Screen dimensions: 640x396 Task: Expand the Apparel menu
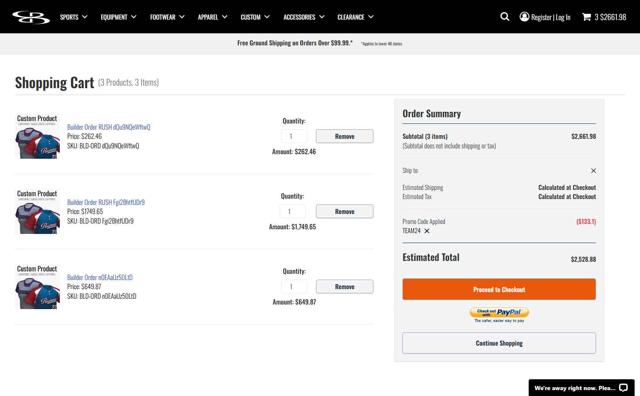point(212,17)
